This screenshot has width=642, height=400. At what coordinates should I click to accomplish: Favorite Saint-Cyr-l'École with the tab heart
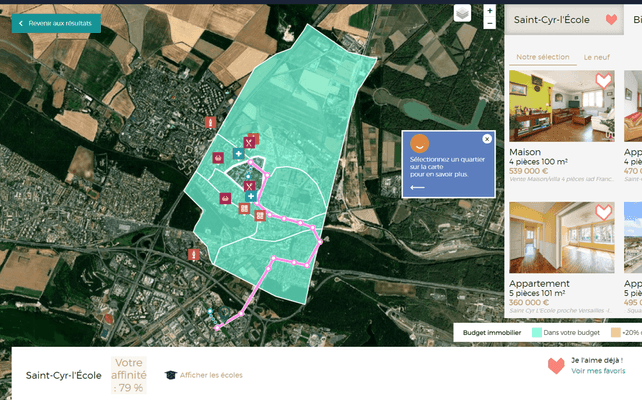(611, 19)
